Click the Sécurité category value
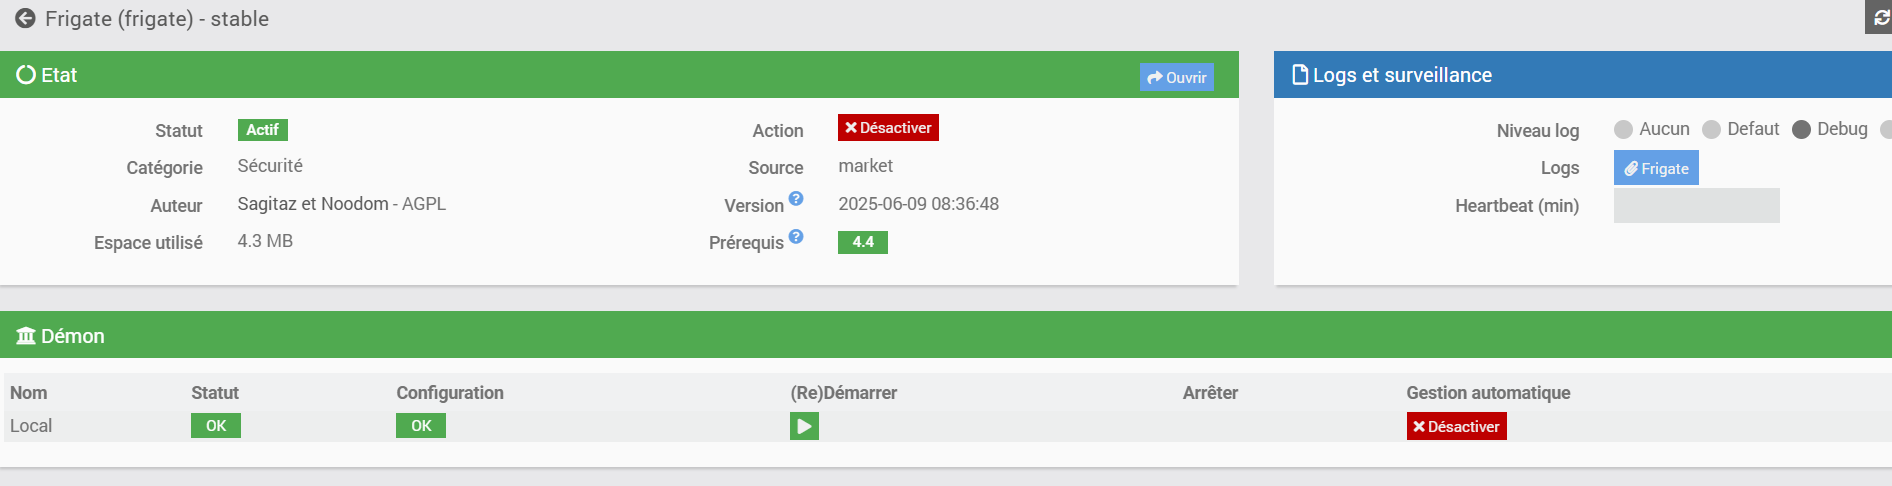Viewport: 1892px width, 486px height. point(270,166)
